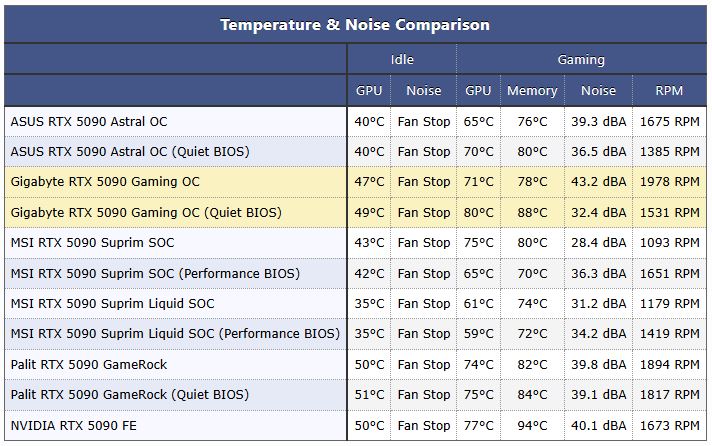Viewport: 712px width, 446px height.
Task: Click the 28.4 dBA noise value
Action: coord(598,242)
